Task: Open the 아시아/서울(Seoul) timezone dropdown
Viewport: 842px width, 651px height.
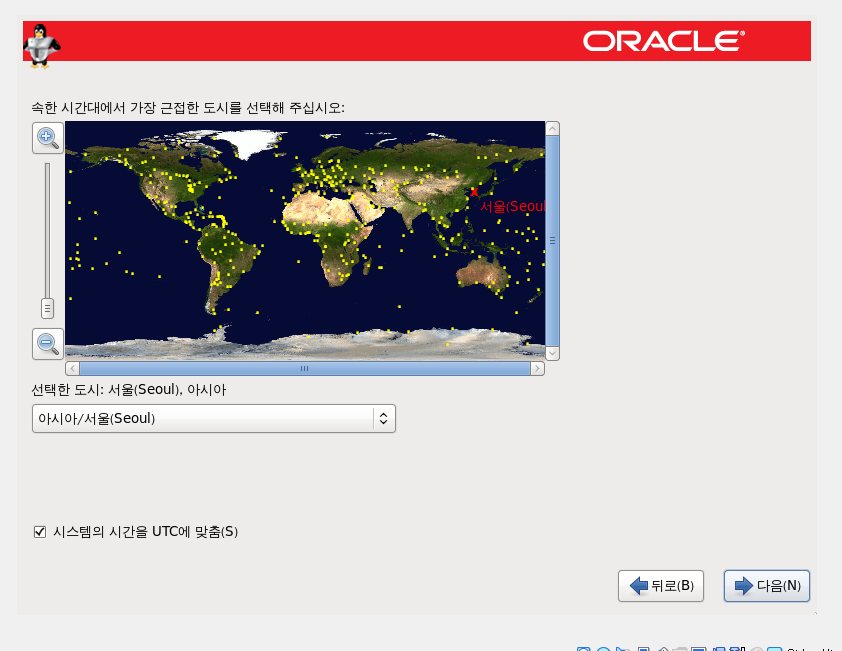Action: point(214,418)
